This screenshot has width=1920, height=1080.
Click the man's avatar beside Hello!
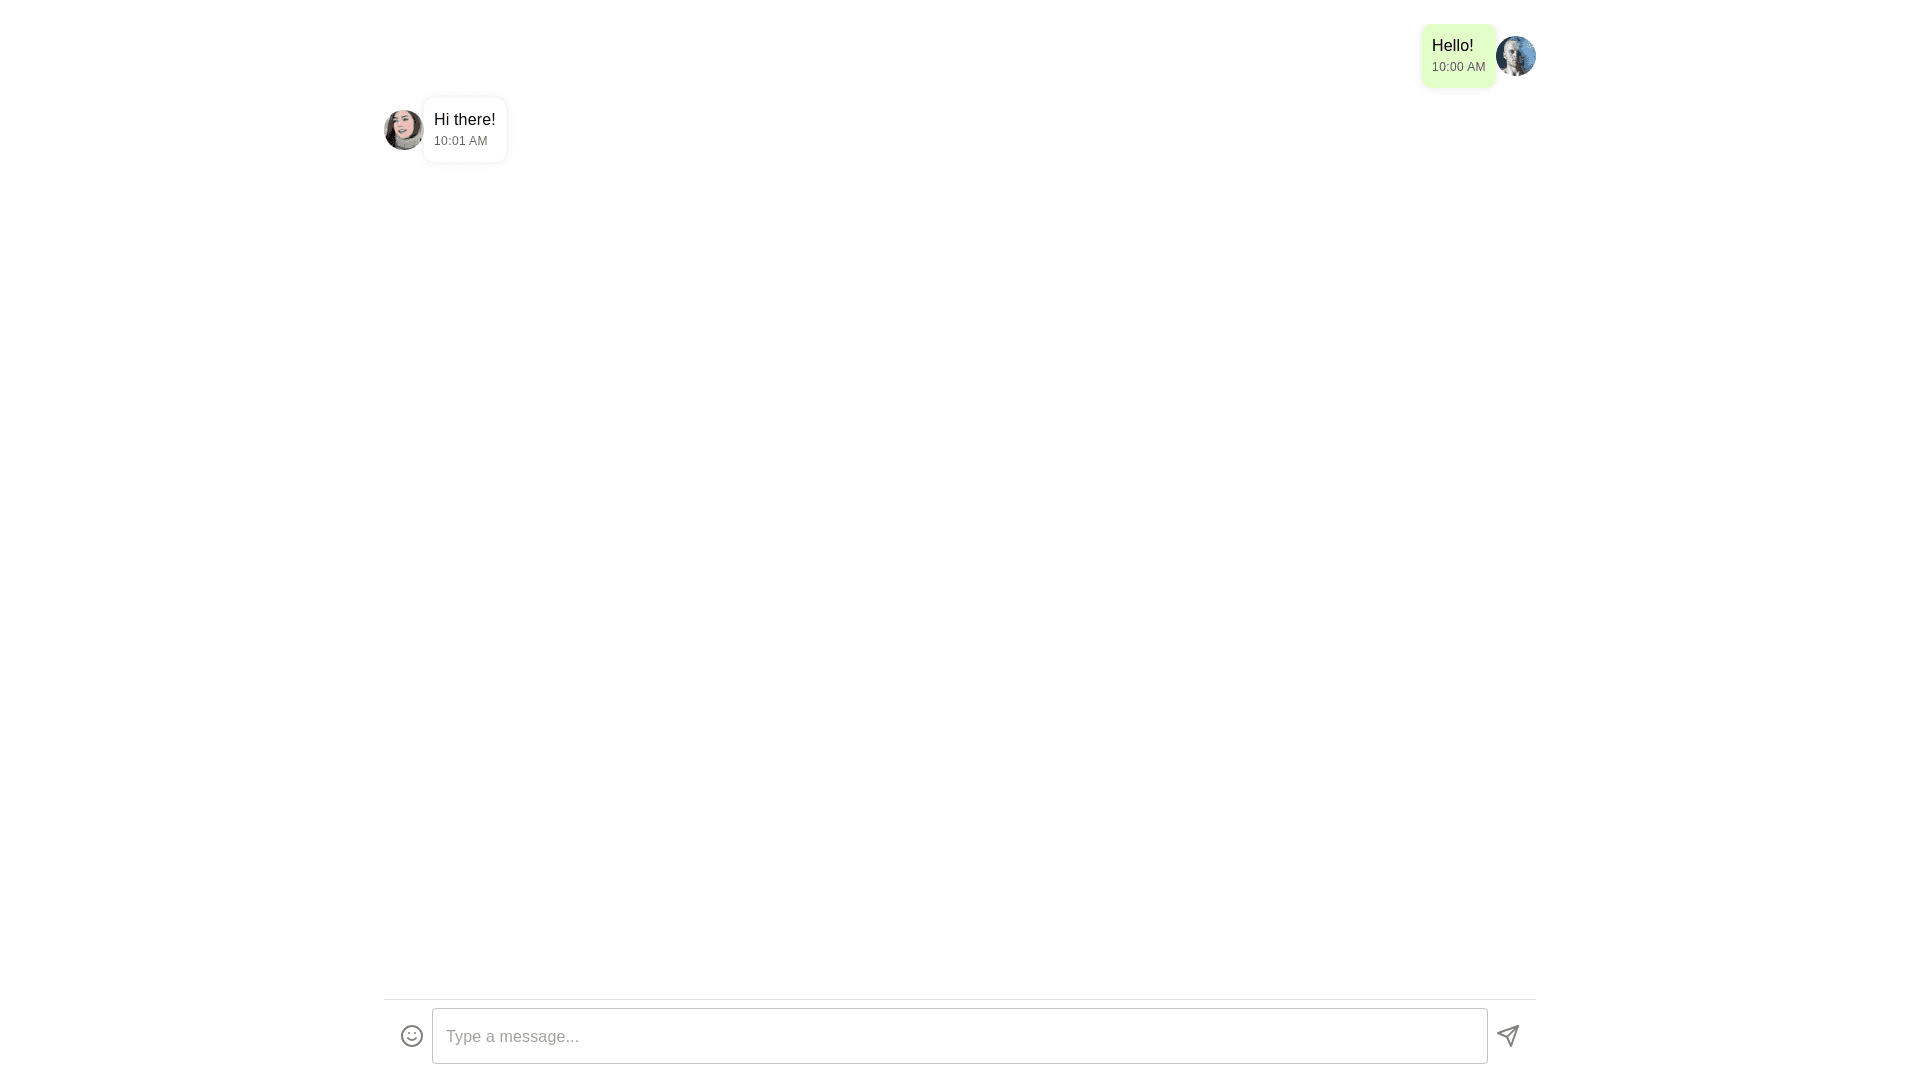[x=1516, y=56]
